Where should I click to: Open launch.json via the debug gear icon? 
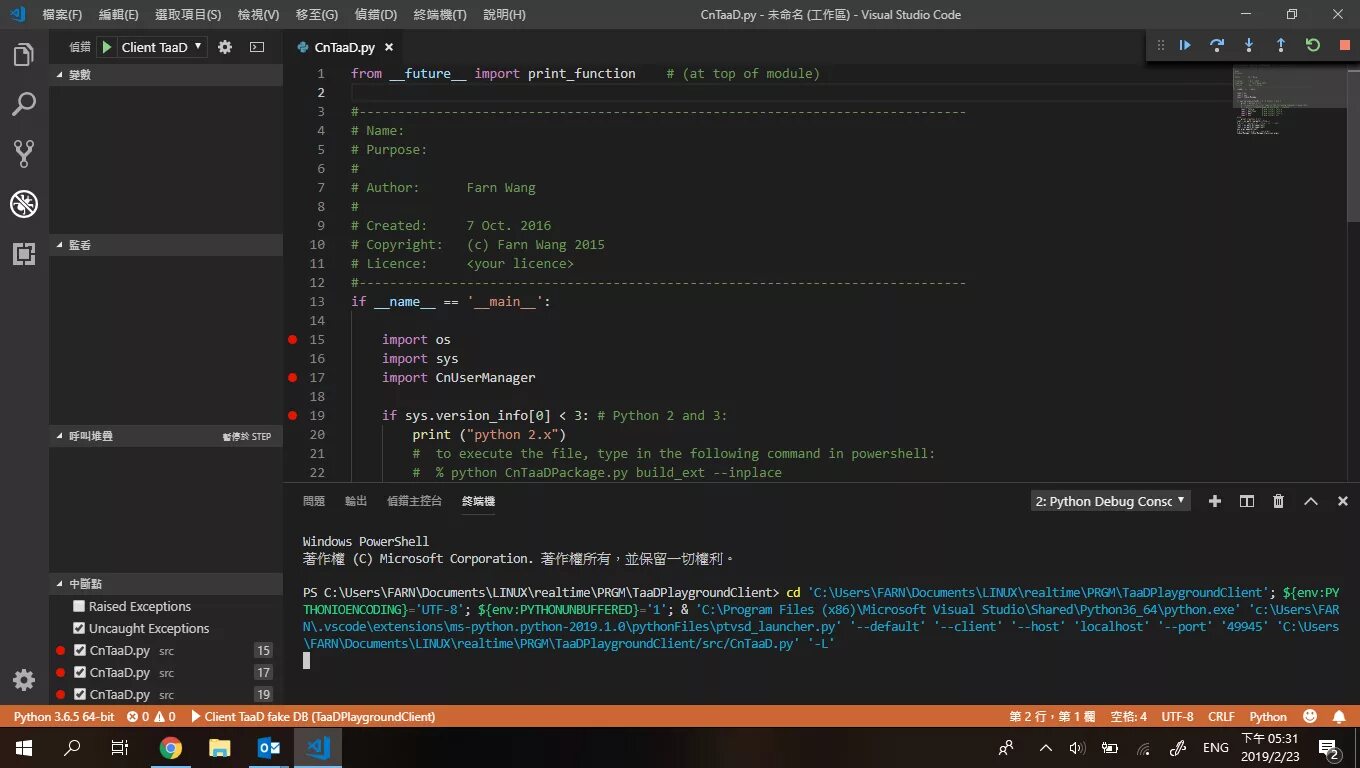[225, 47]
